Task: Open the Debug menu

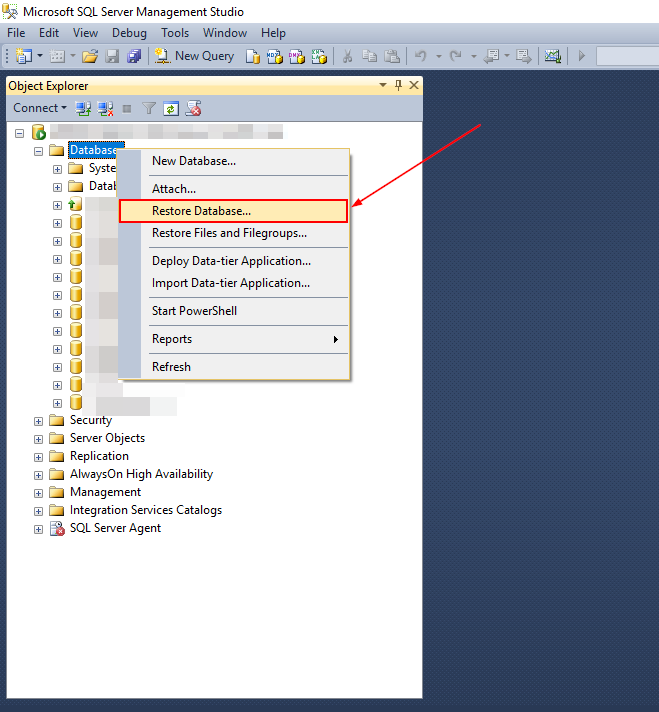Action: click(129, 33)
